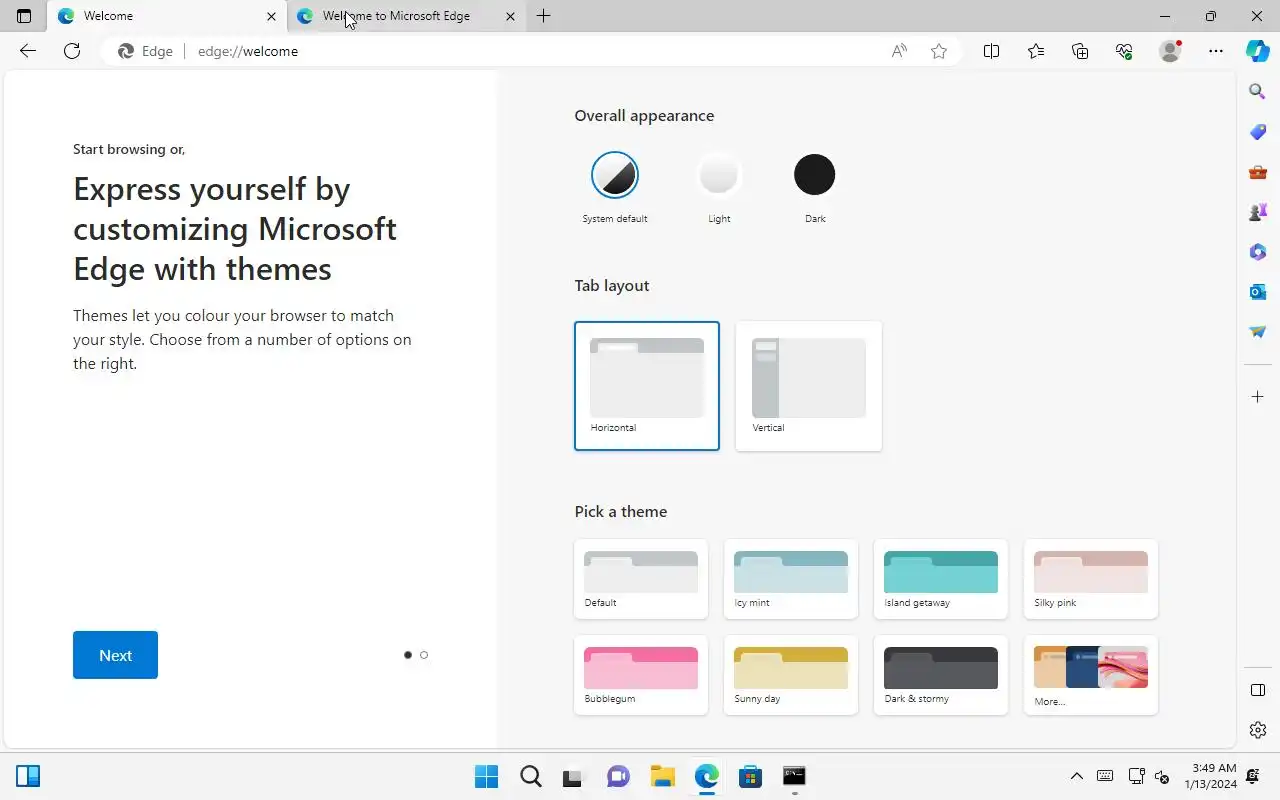
Task: Open the profile avatar icon
Action: 1170,51
